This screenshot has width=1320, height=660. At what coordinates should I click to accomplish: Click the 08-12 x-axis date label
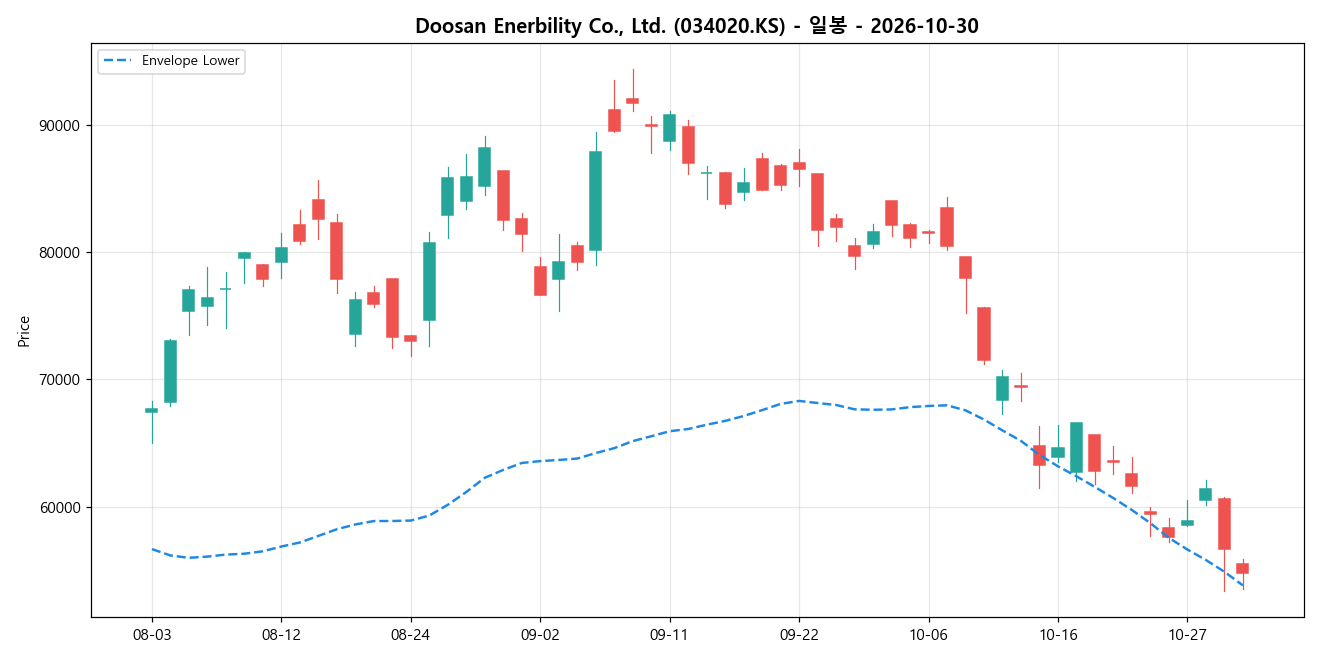(x=281, y=634)
